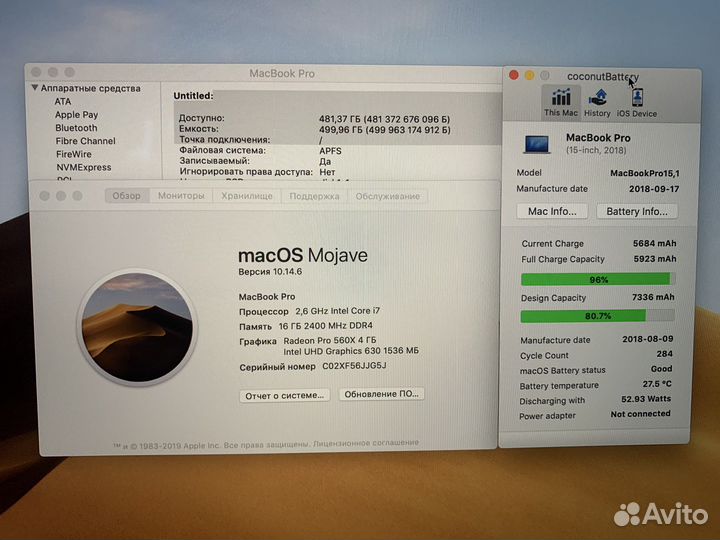Click the Current Charge 5684 mAh value

(654, 243)
